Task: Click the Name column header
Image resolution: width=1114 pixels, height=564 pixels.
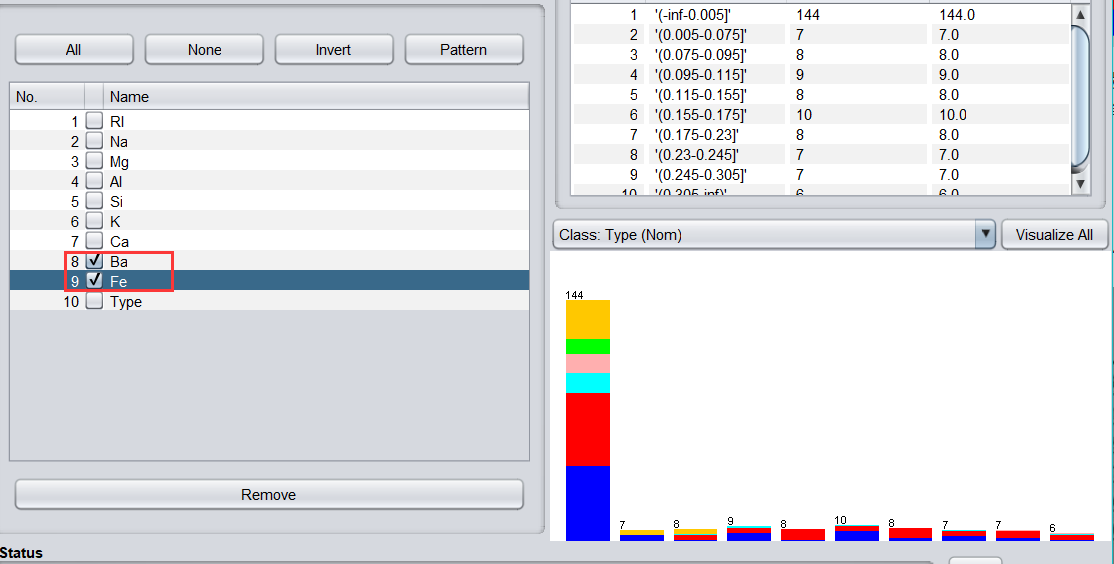Action: 316,97
